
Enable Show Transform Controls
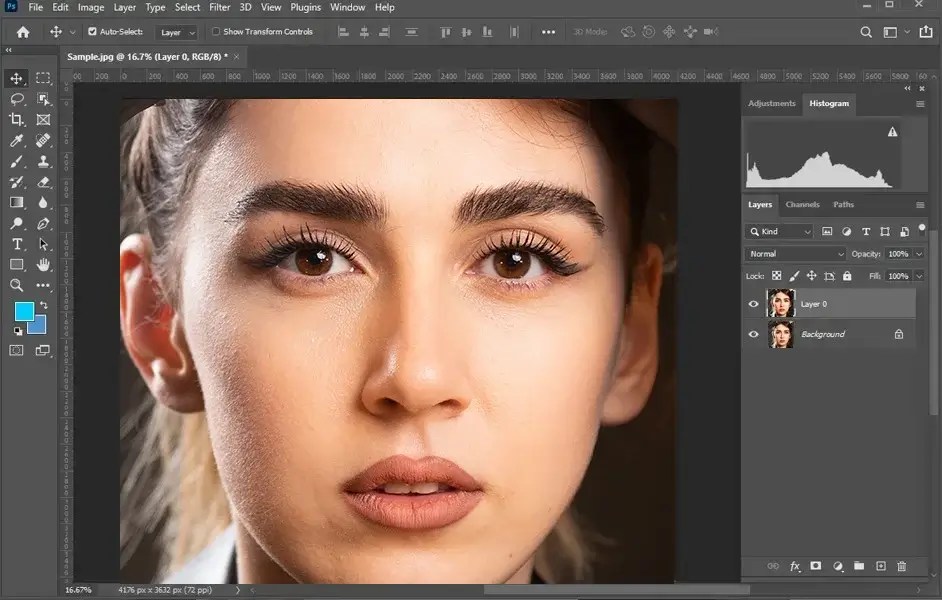pos(216,31)
